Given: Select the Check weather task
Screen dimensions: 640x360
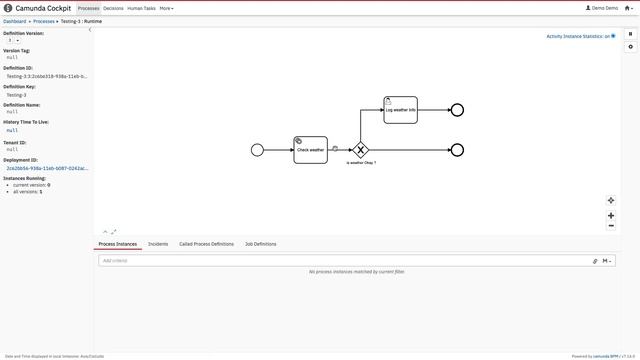Looking at the screenshot, I should [311, 150].
